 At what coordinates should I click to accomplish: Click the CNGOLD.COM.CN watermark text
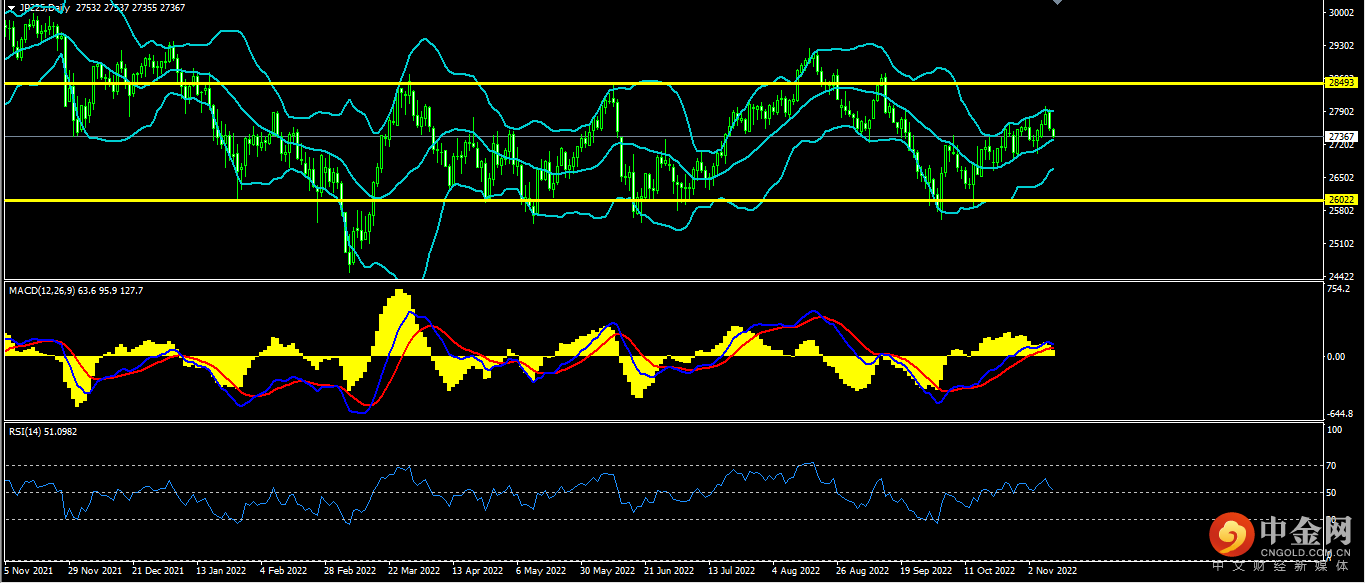(x=1308, y=549)
